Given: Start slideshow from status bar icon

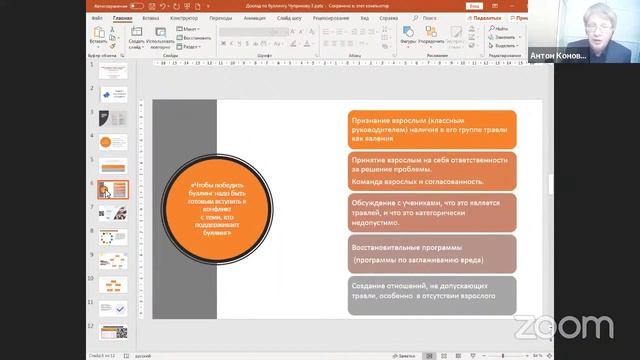Looking at the screenshot, I should (x=473, y=356).
